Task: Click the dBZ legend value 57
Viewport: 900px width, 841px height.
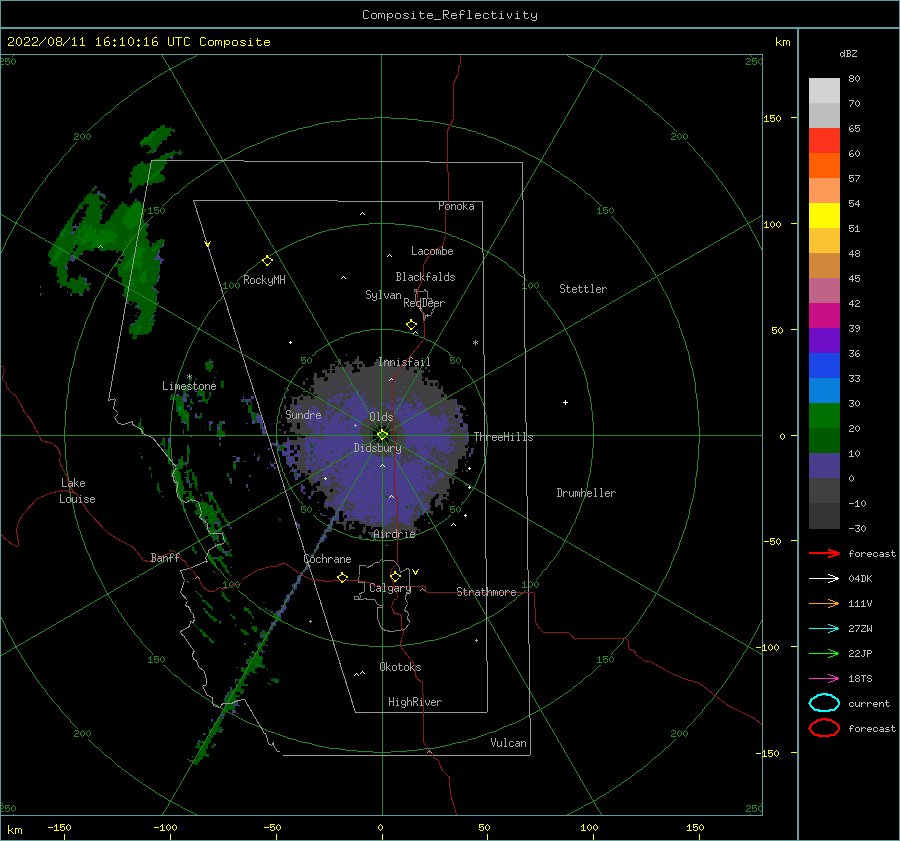Action: click(x=854, y=179)
